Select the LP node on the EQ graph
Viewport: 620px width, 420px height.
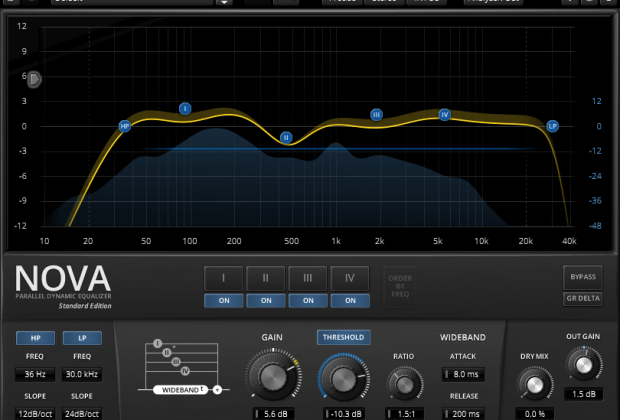coord(552,127)
